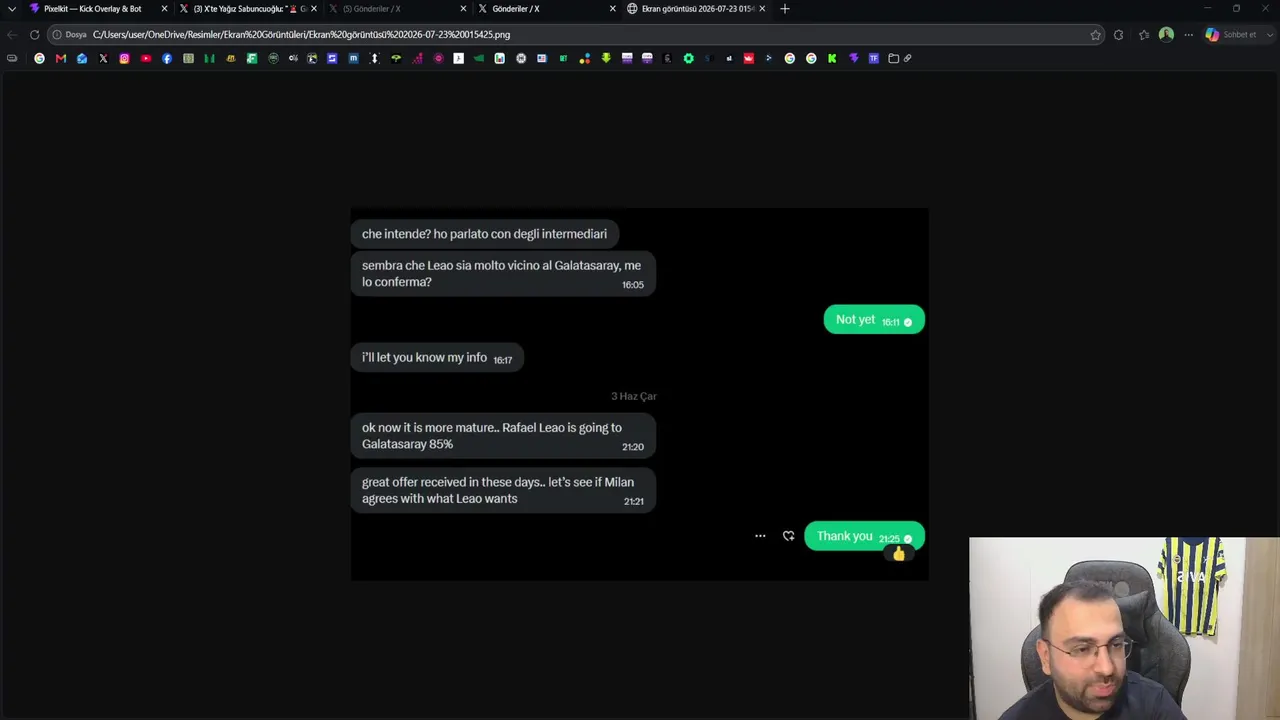Open the YouTube bookmark icon
This screenshot has height=720, width=1280.
(146, 58)
